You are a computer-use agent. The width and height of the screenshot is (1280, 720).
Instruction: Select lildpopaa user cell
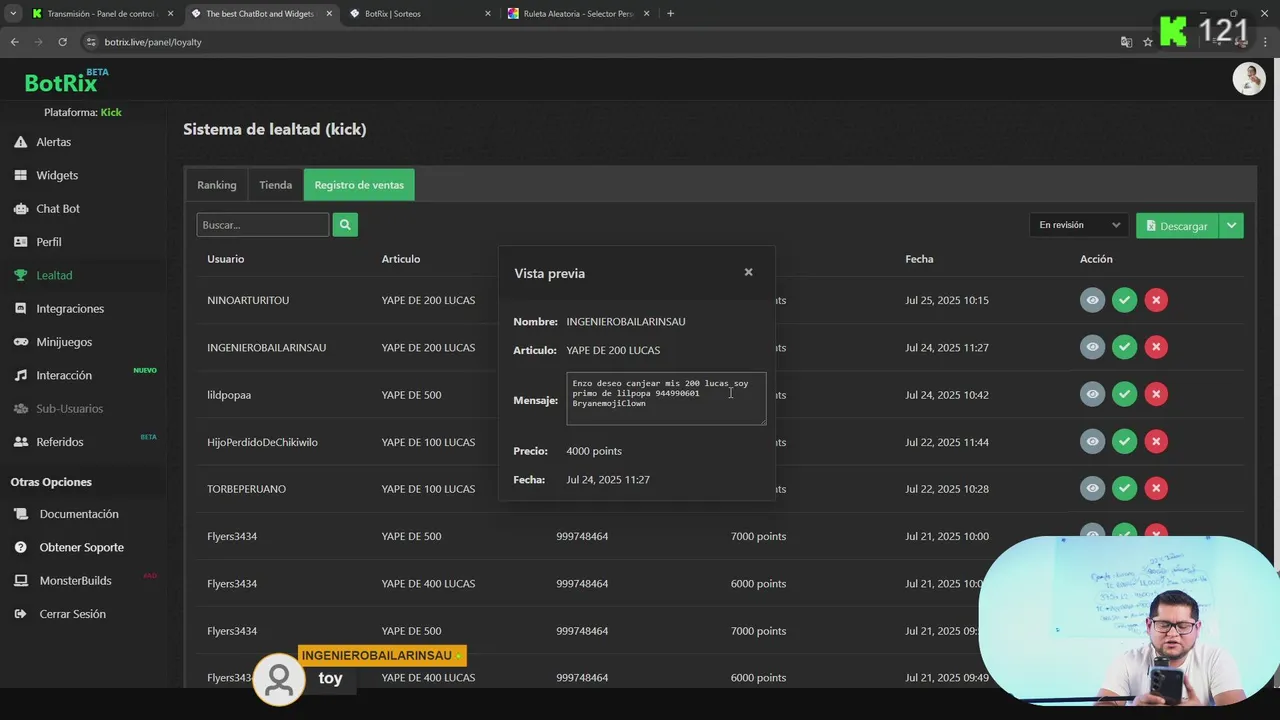[x=229, y=395]
